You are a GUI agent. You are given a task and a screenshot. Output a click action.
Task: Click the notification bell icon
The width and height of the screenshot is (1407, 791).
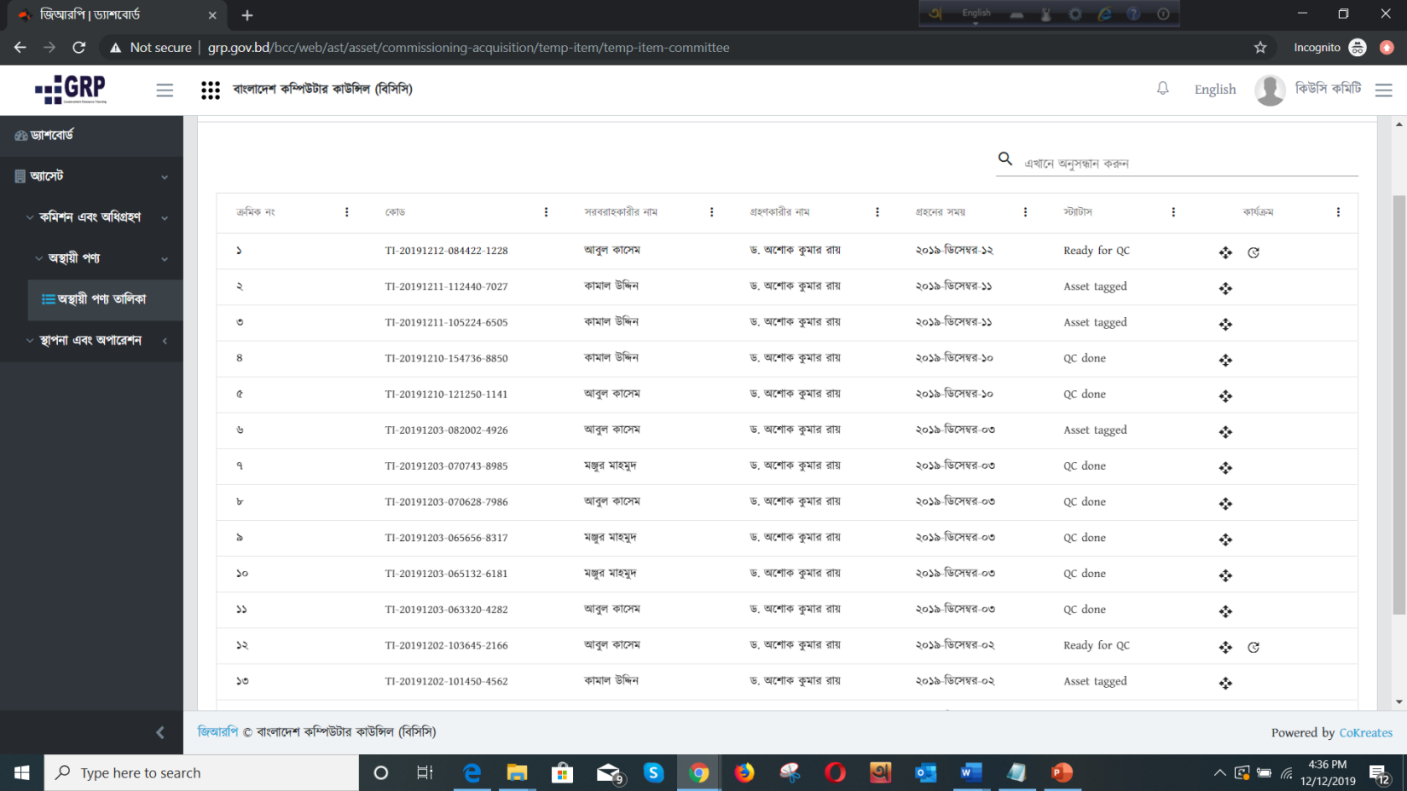coord(1162,89)
